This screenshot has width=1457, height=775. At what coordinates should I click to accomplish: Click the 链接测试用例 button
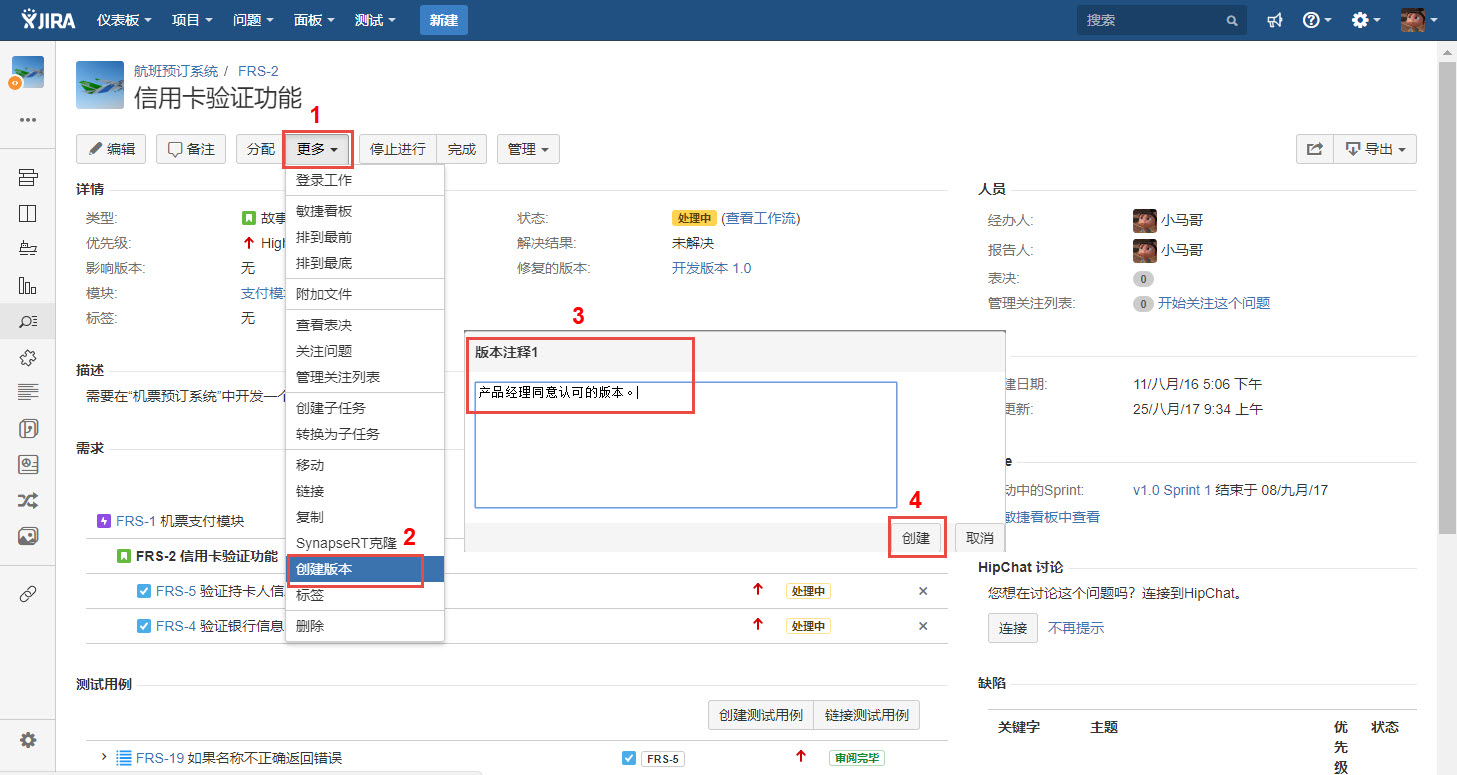tap(866, 715)
